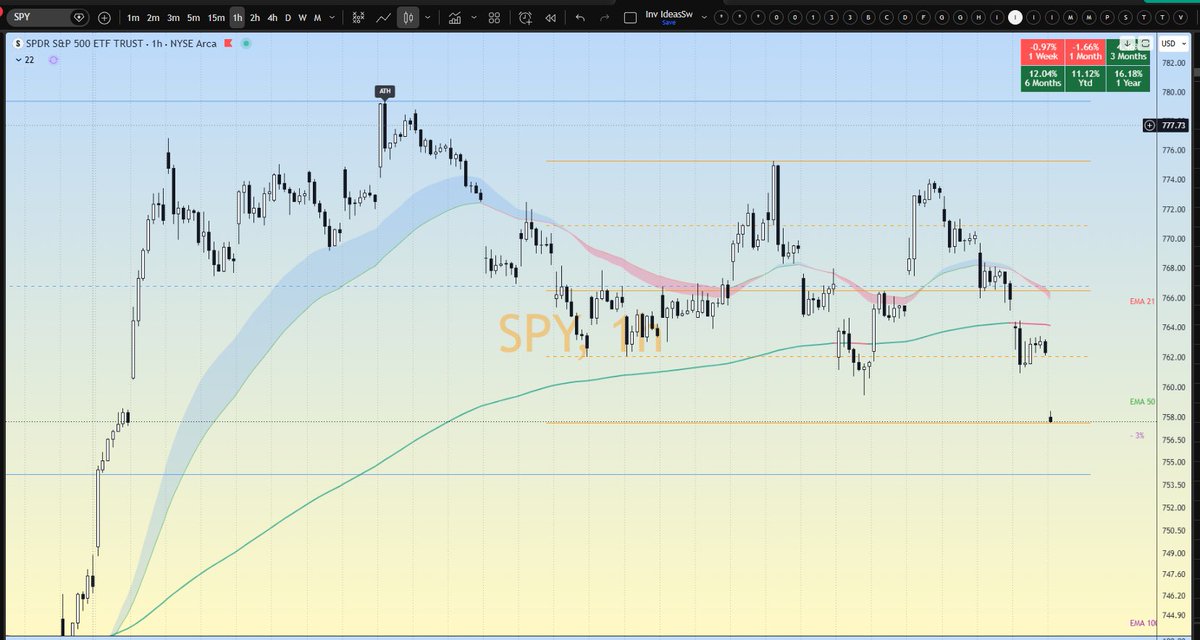The image size is (1200, 640).
Task: Switch to the 2h interval
Action: pos(255,18)
